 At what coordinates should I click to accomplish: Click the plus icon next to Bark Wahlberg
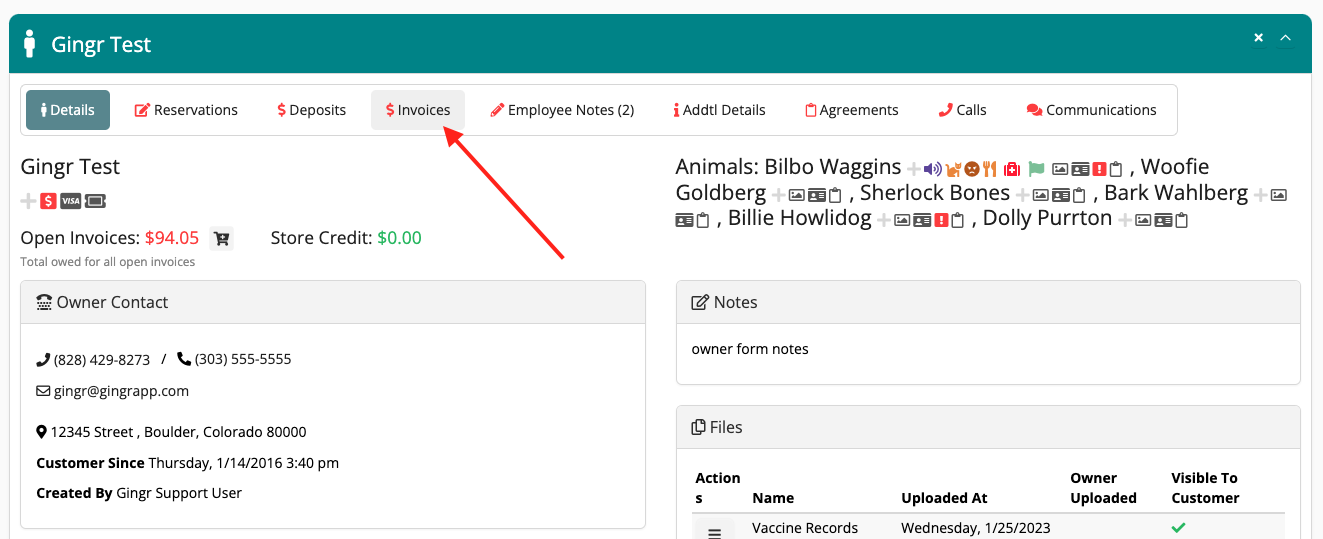[x=1260, y=195]
